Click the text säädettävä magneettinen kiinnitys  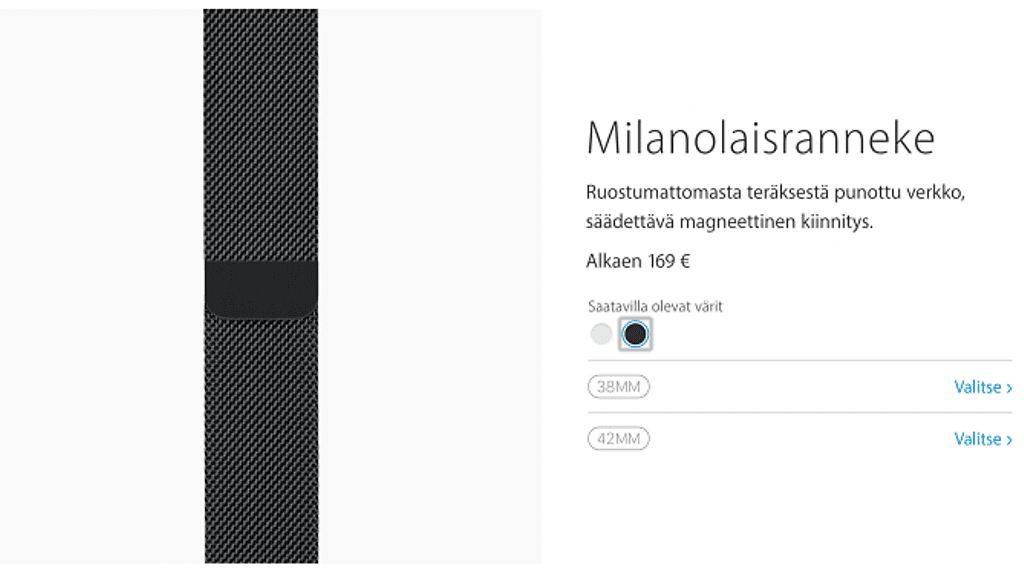[730, 222]
